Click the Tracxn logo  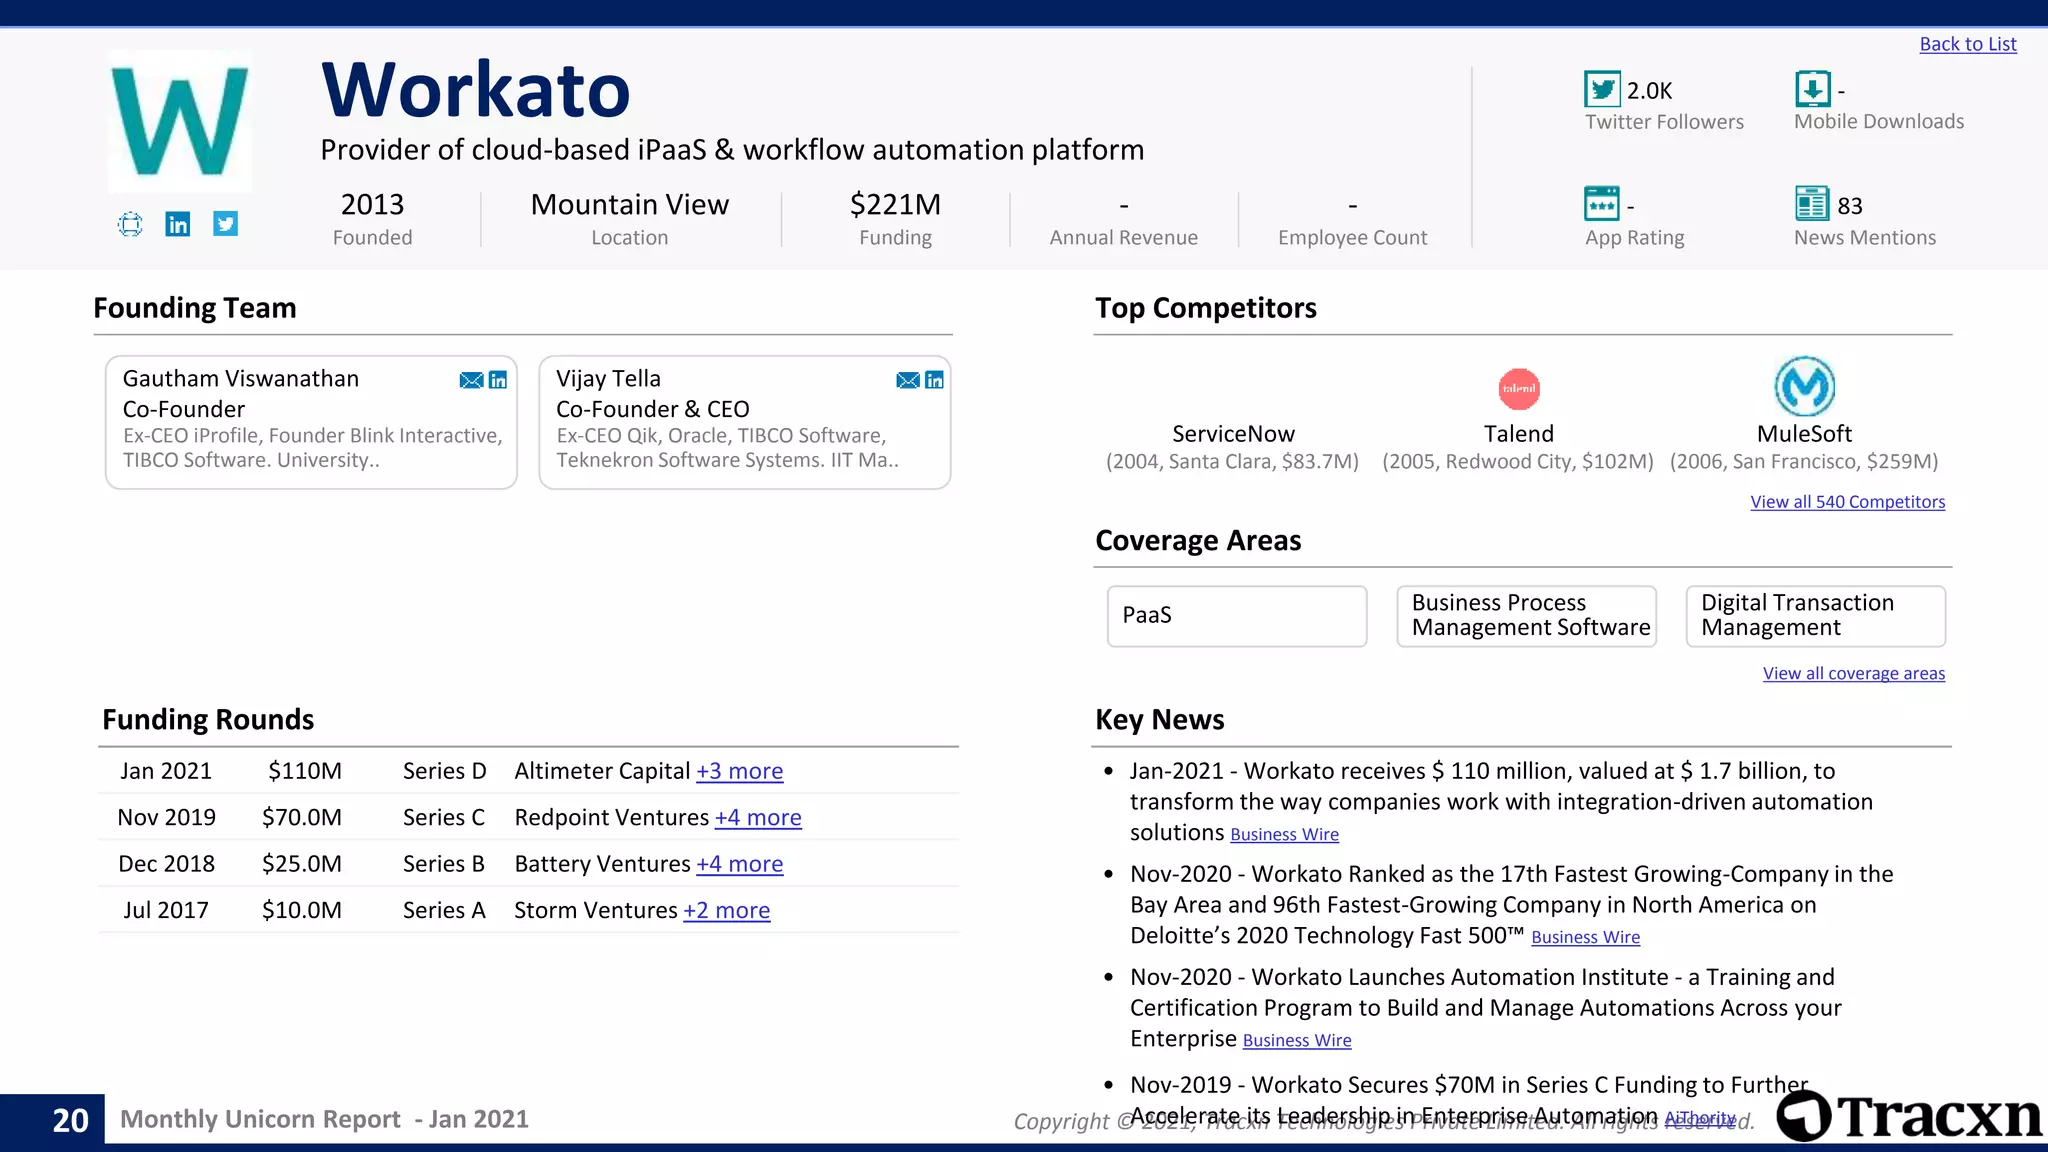coord(1910,1116)
